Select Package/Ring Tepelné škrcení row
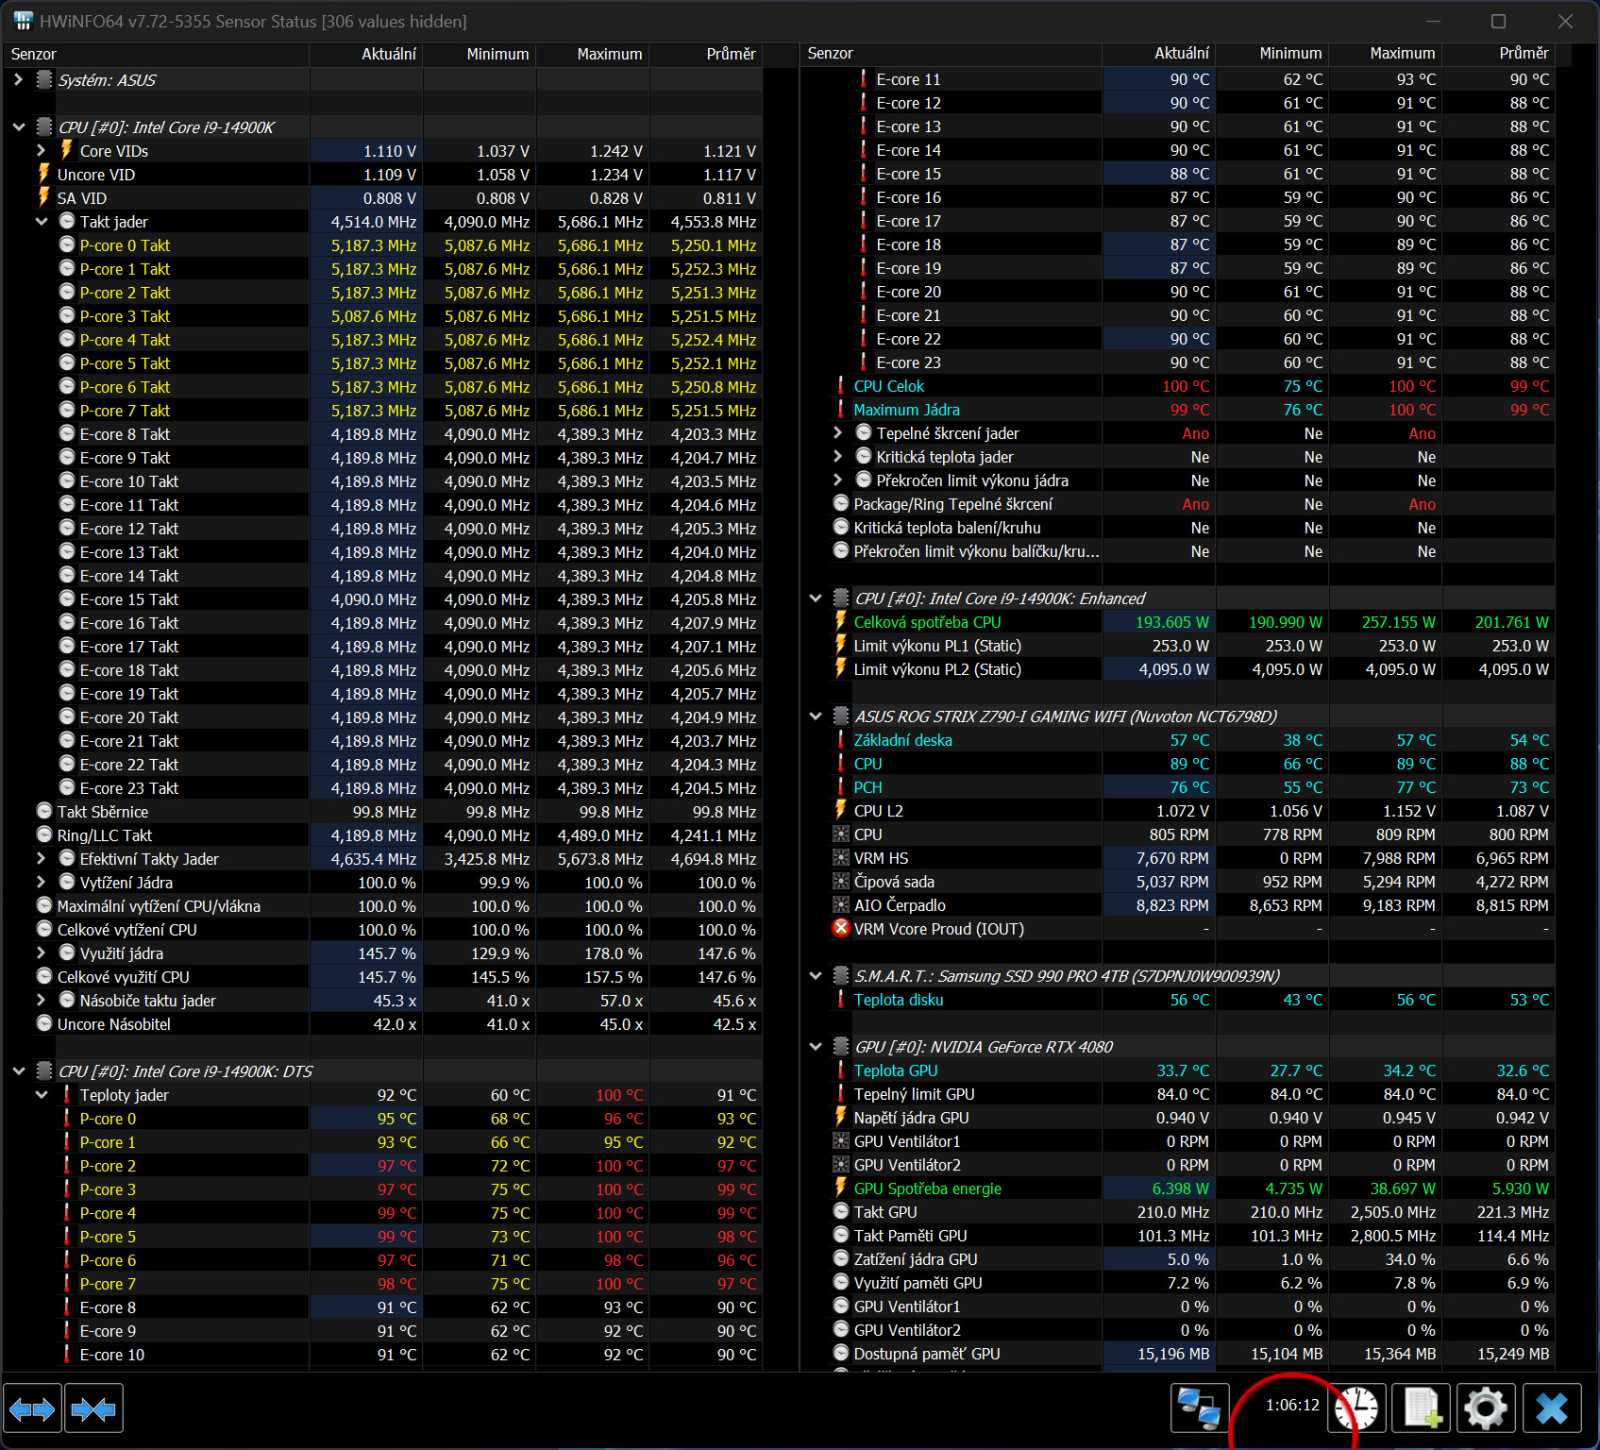The image size is (1600, 1450). (1178, 504)
